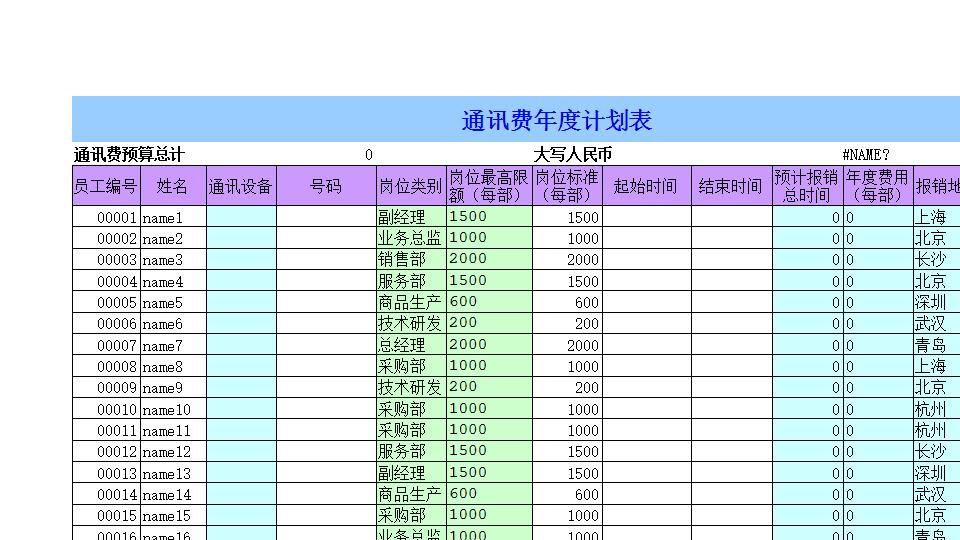Select 副经理 in the name13 row
Image resolution: width=960 pixels, height=540 pixels.
pyautogui.click(x=411, y=473)
